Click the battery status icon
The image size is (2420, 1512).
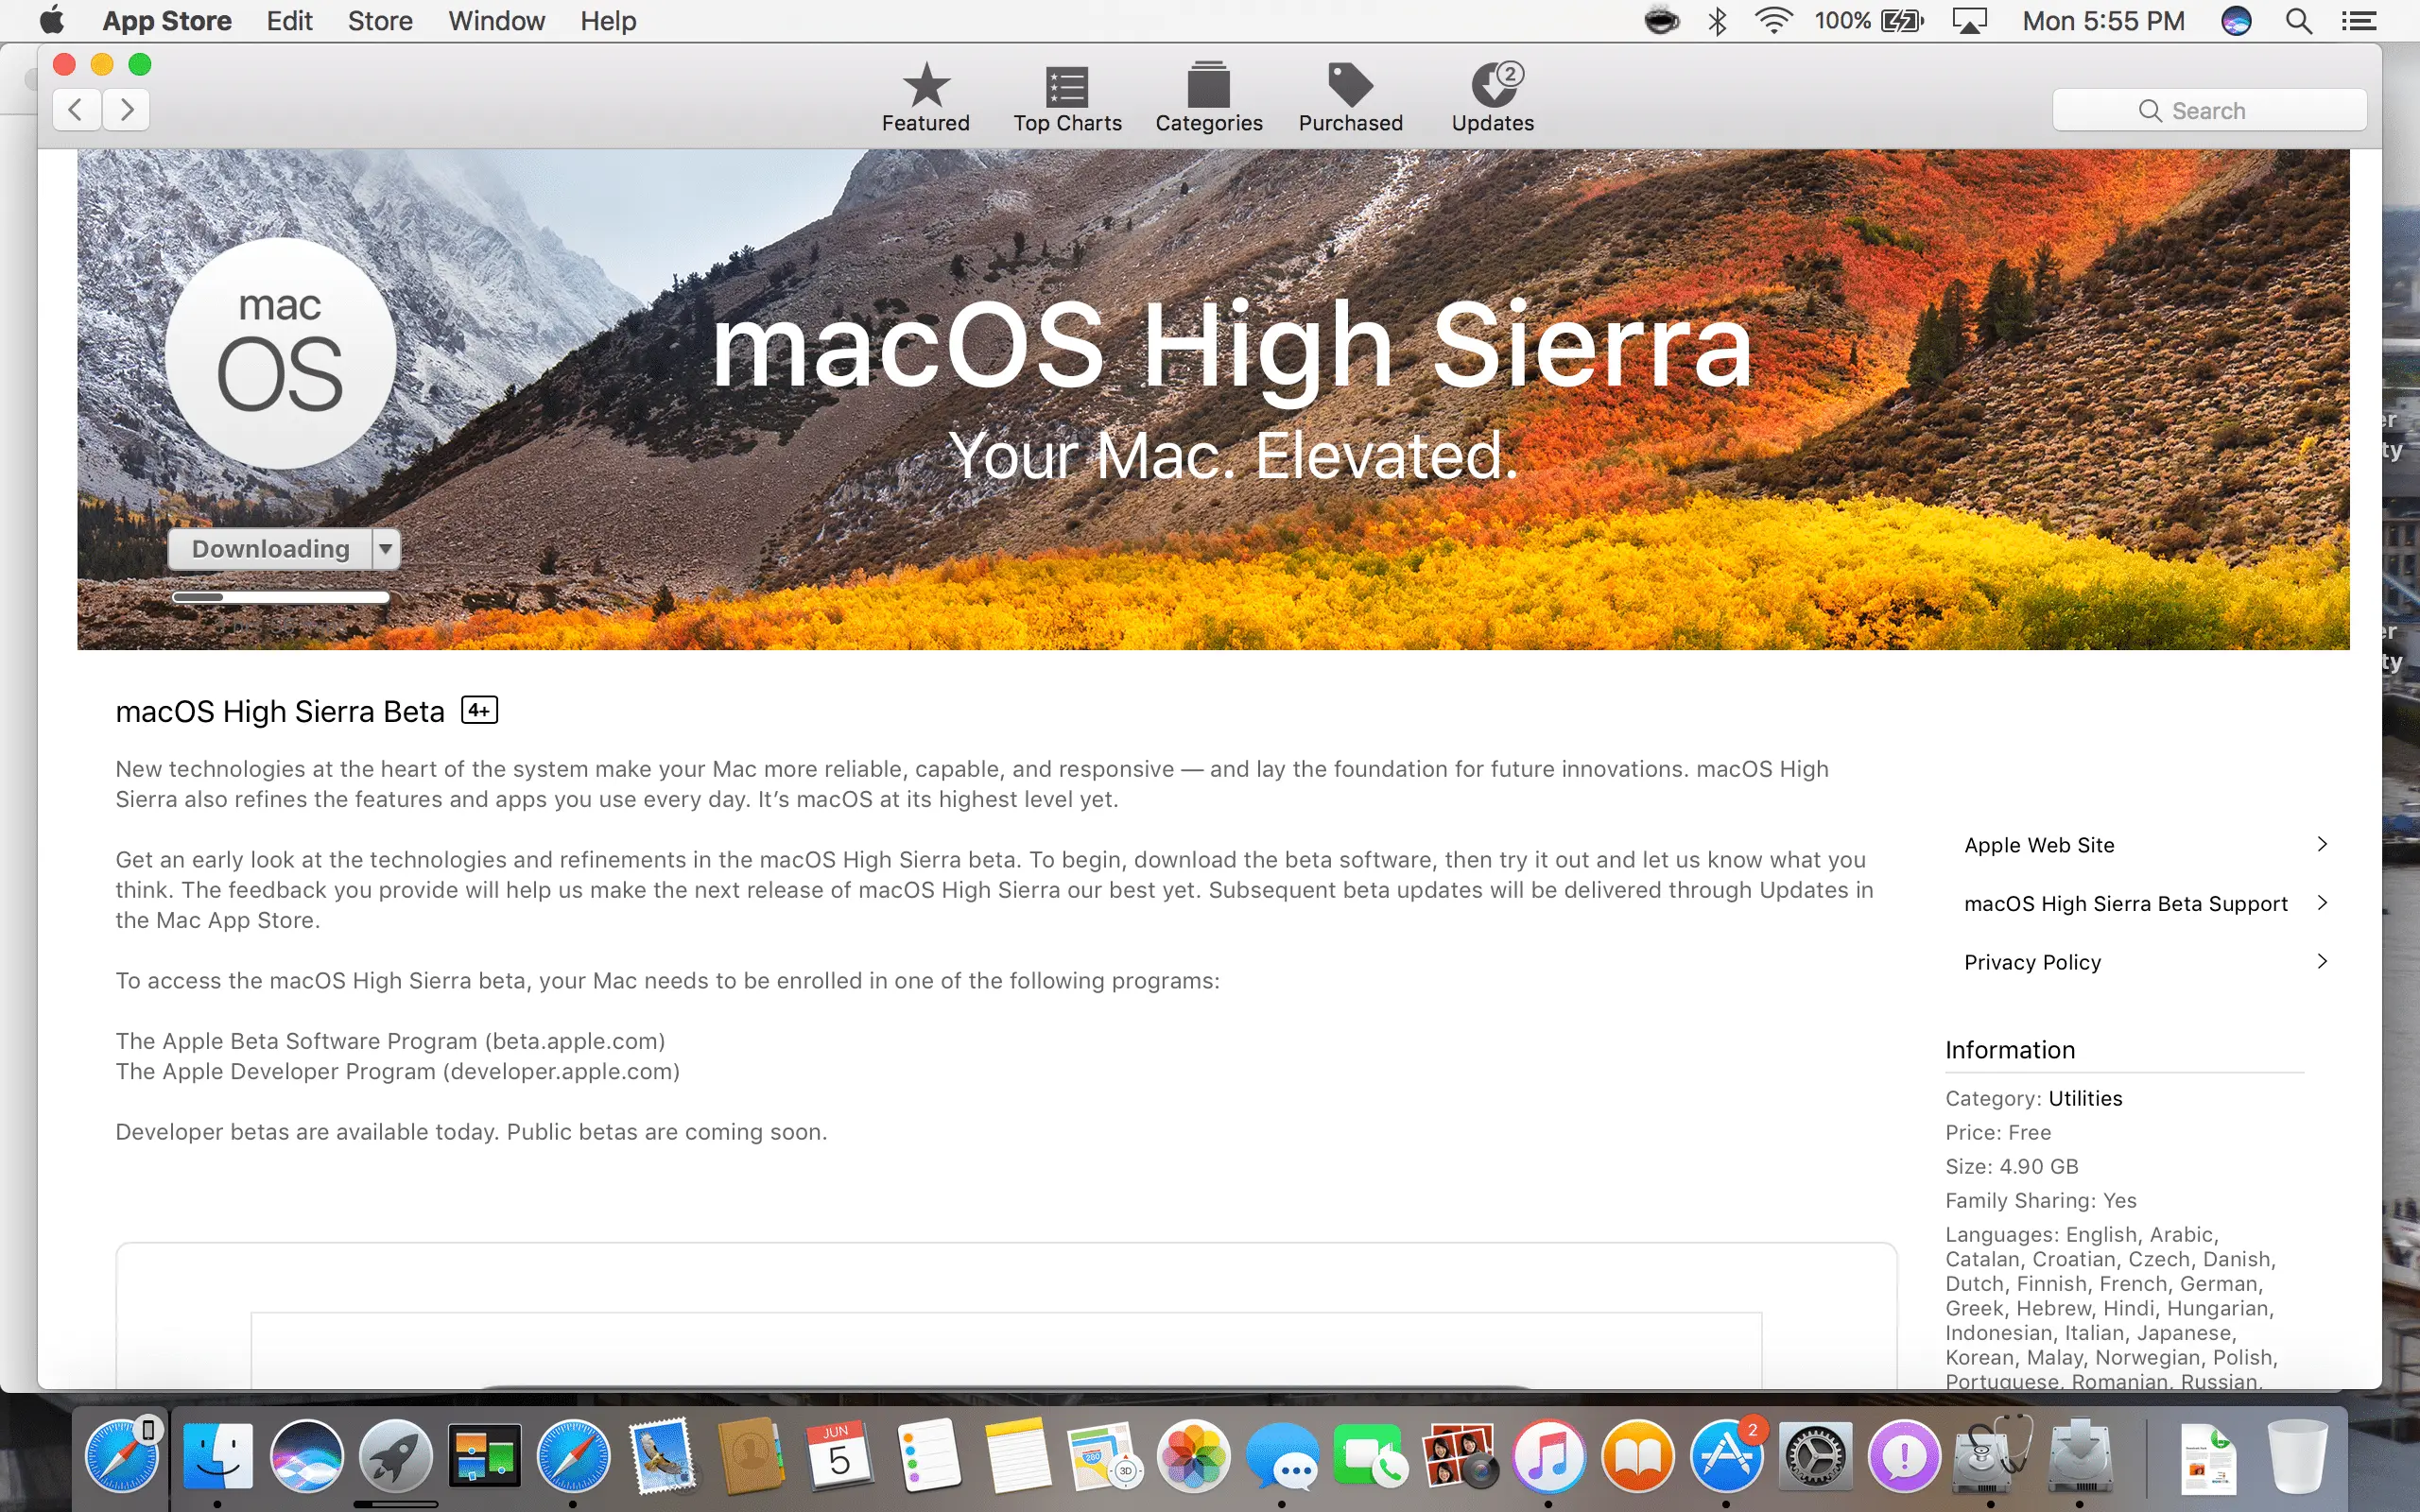(1902, 20)
